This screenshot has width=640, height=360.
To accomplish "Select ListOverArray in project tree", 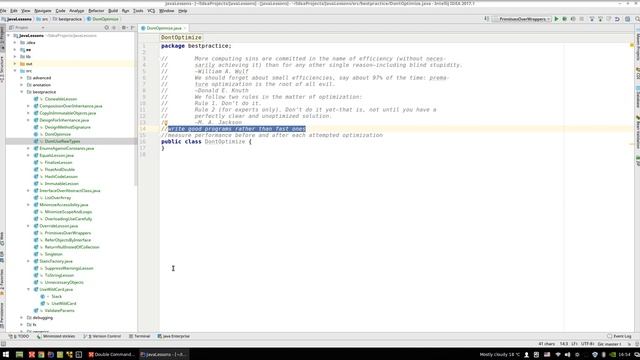I will pos(58,198).
